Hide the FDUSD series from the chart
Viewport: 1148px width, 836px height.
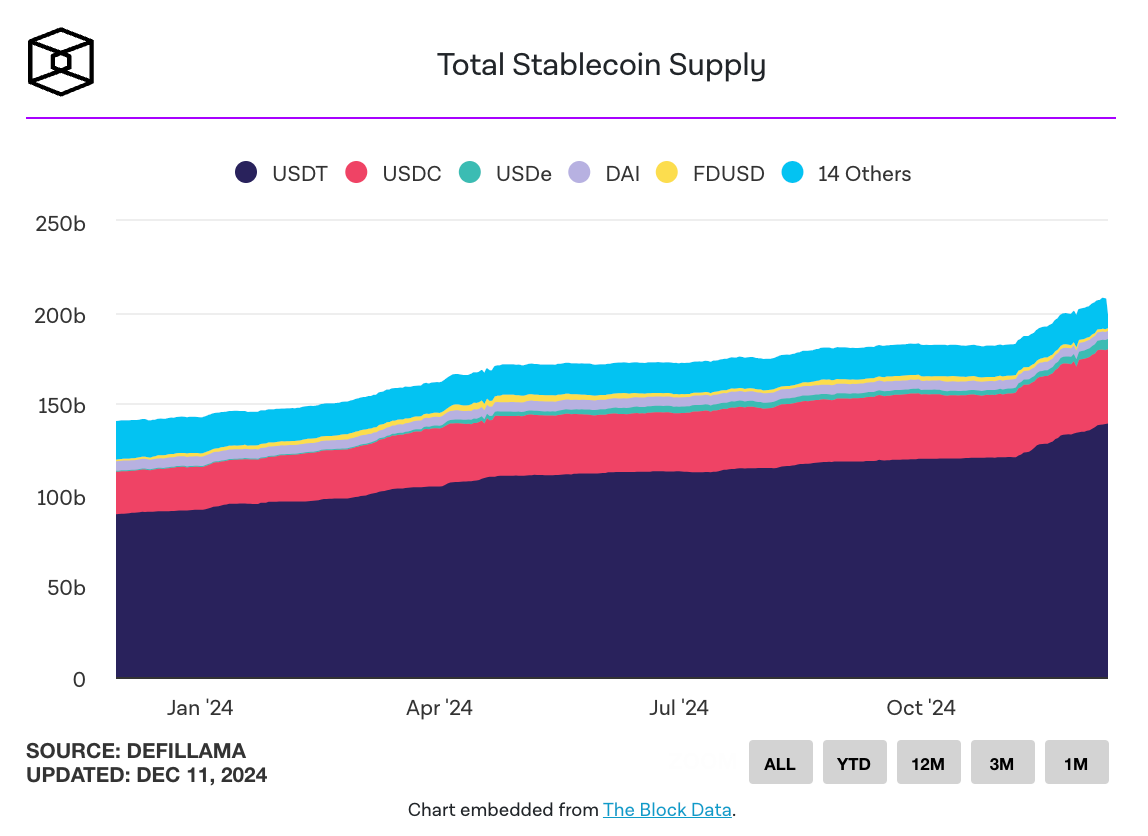pyautogui.click(x=710, y=173)
